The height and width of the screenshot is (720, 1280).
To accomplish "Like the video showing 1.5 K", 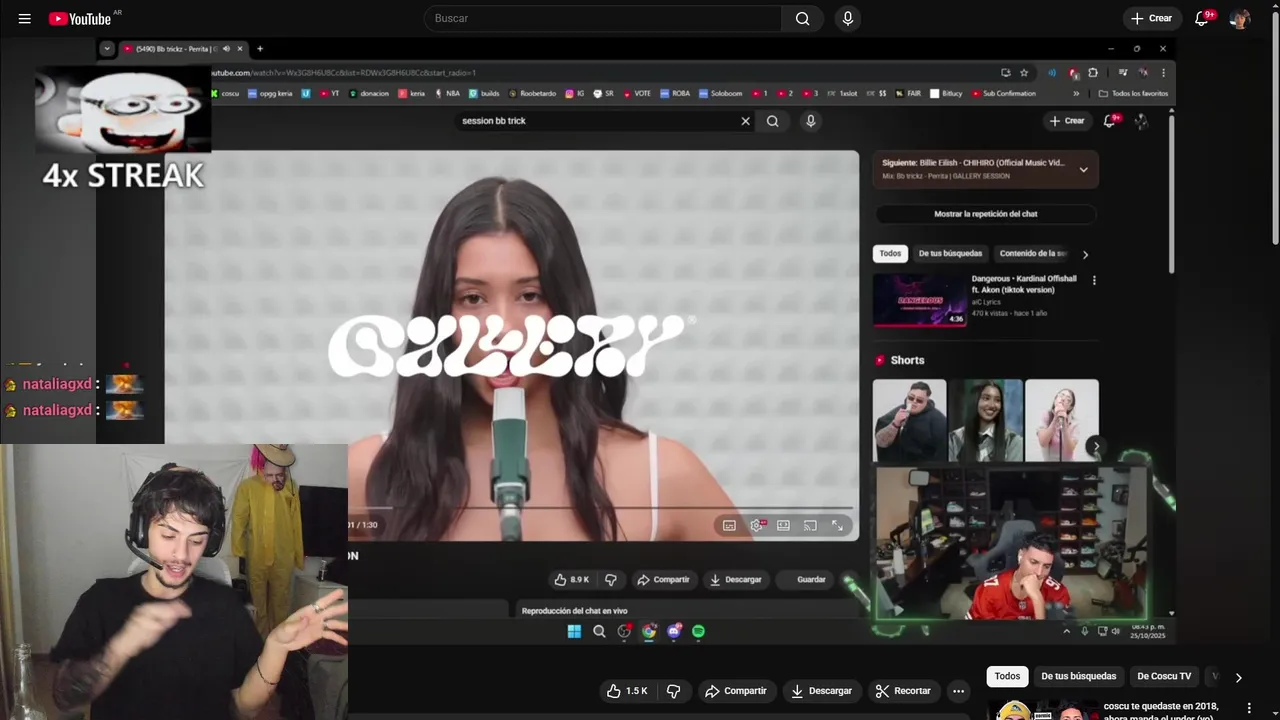I will coord(628,691).
